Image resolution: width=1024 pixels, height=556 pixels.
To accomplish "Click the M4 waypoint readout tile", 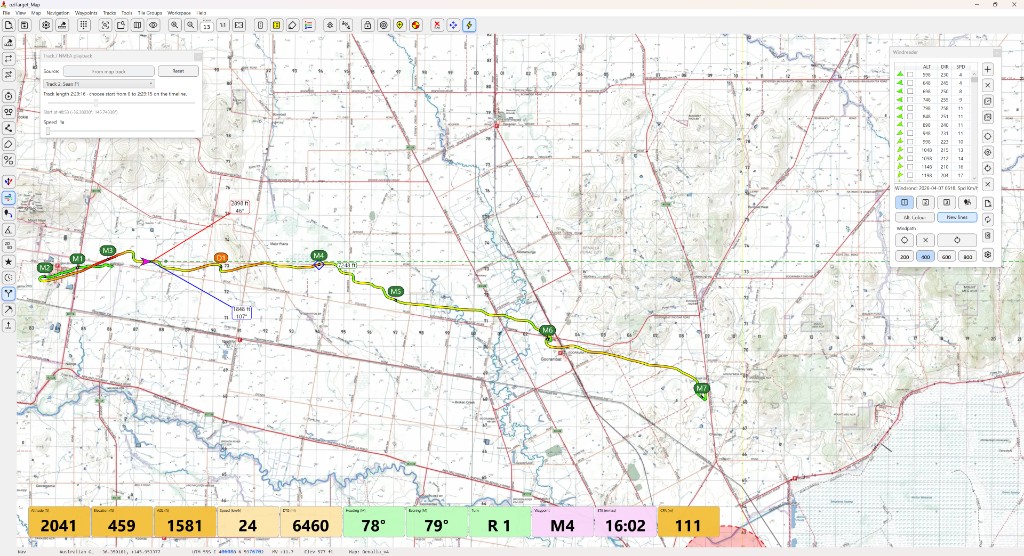I will [562, 522].
